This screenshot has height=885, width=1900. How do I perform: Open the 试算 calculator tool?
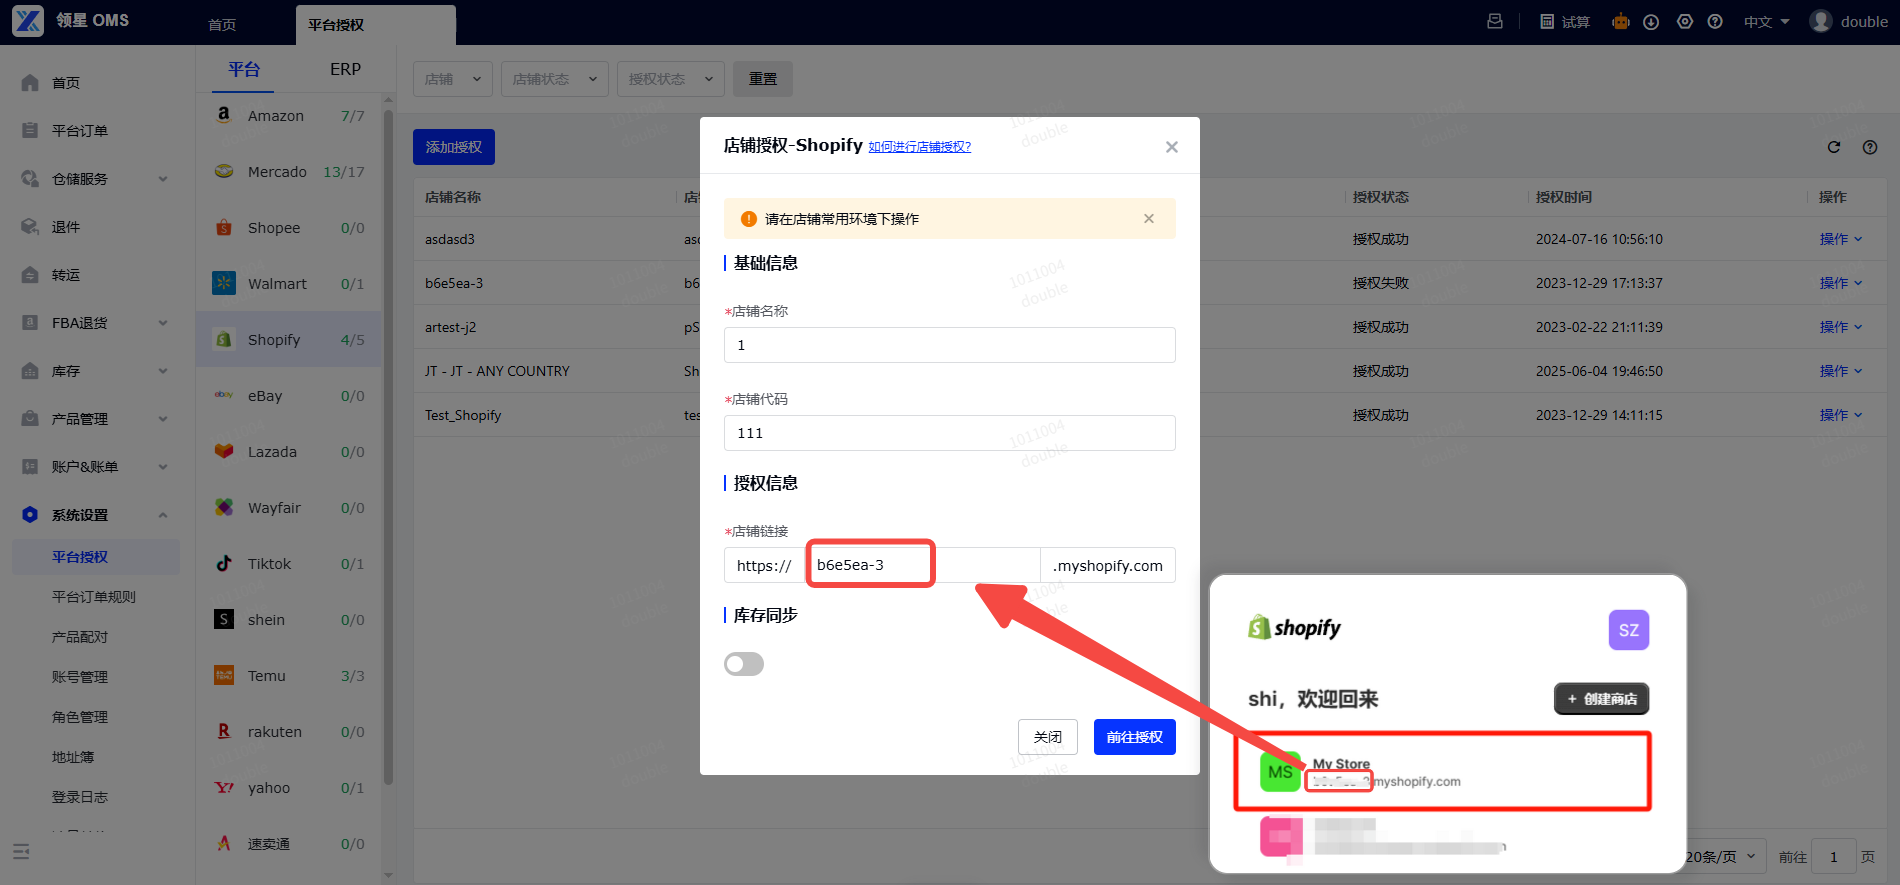click(x=1565, y=21)
